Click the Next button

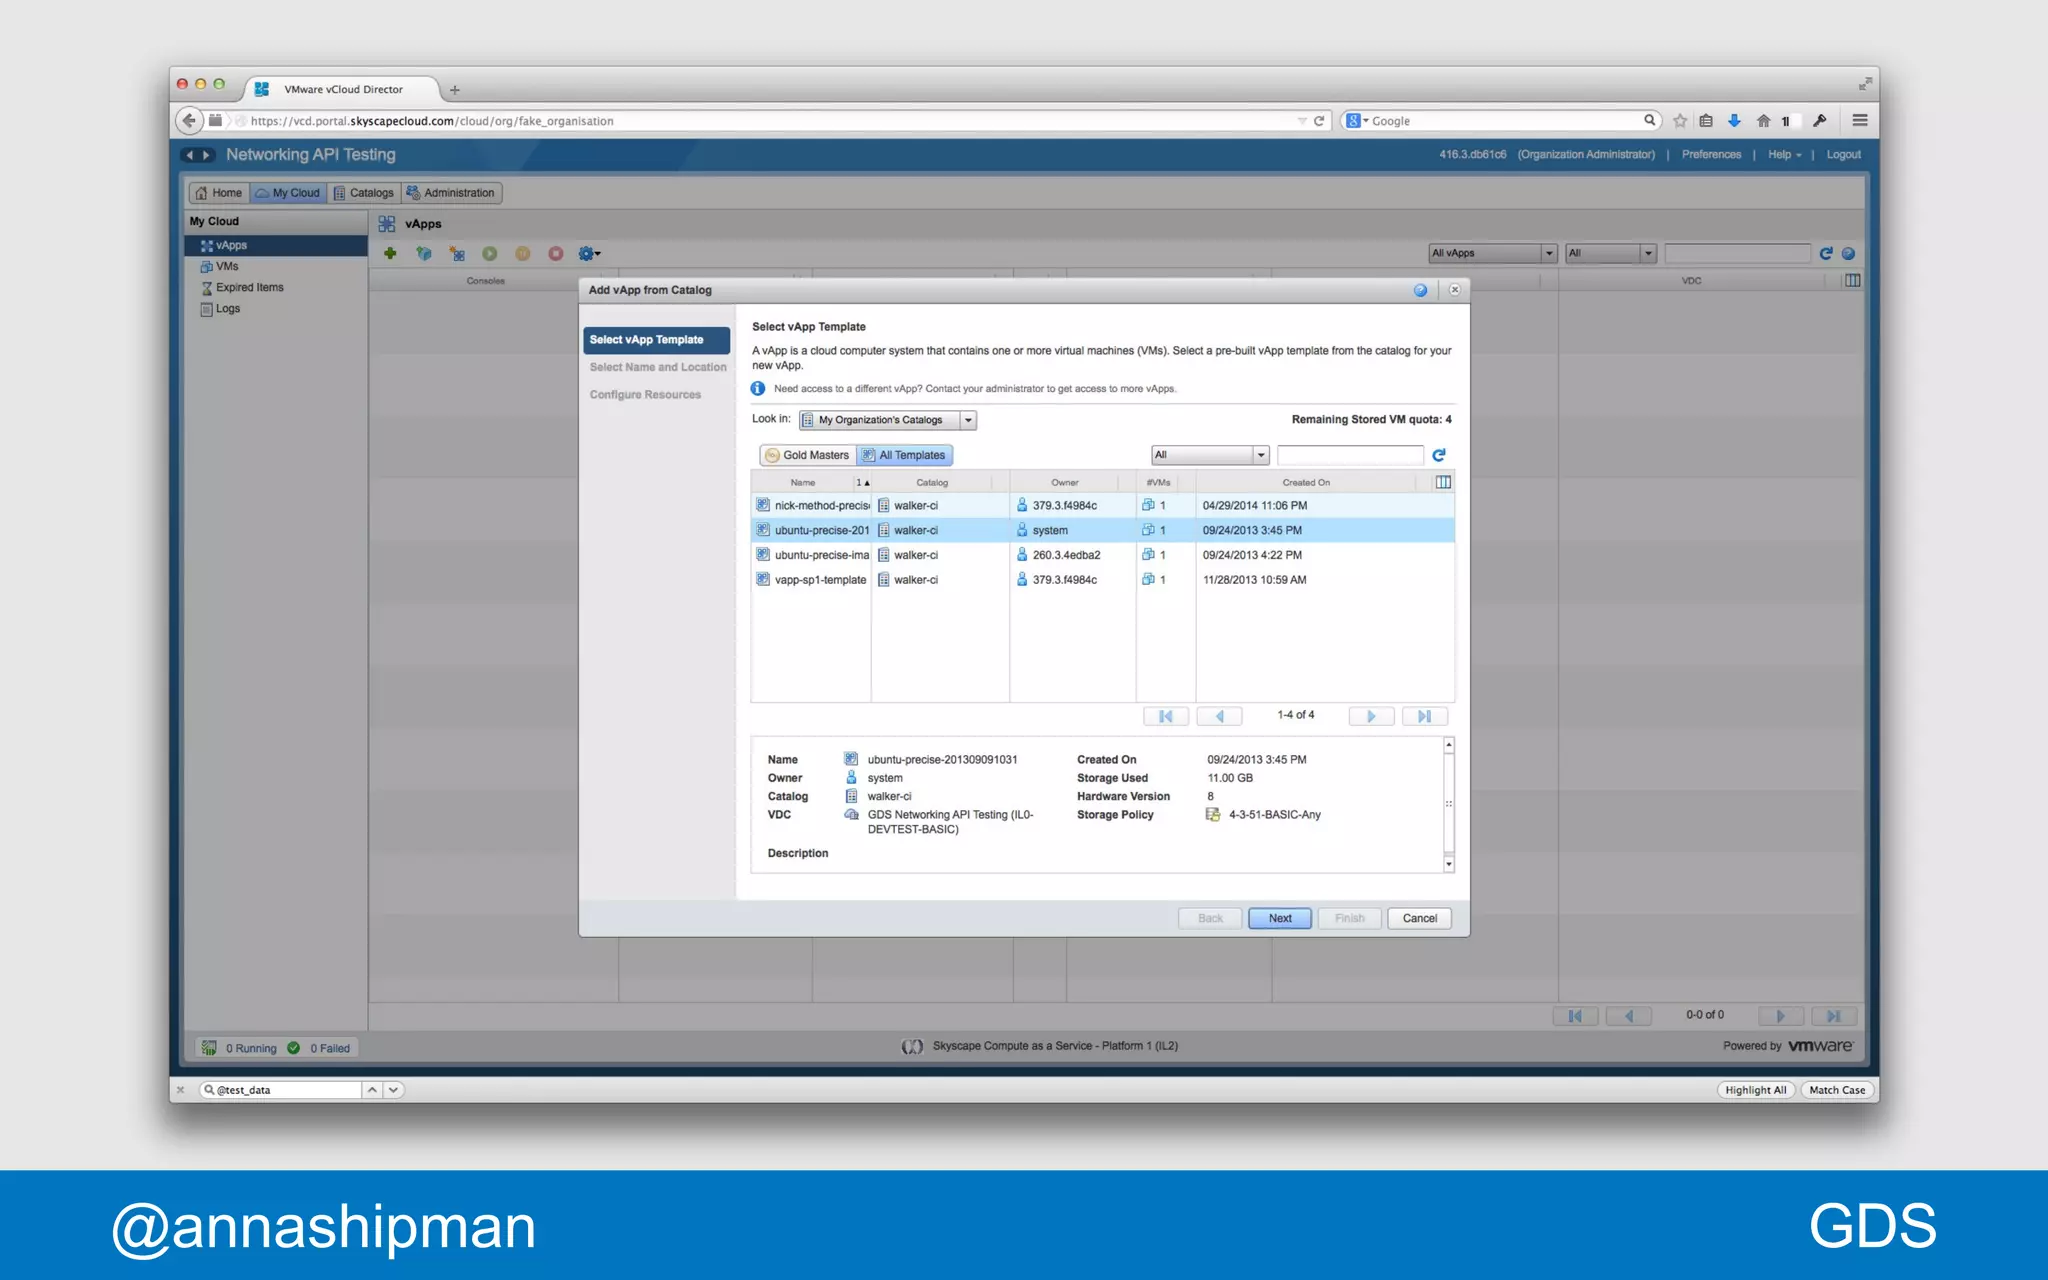click(x=1279, y=918)
